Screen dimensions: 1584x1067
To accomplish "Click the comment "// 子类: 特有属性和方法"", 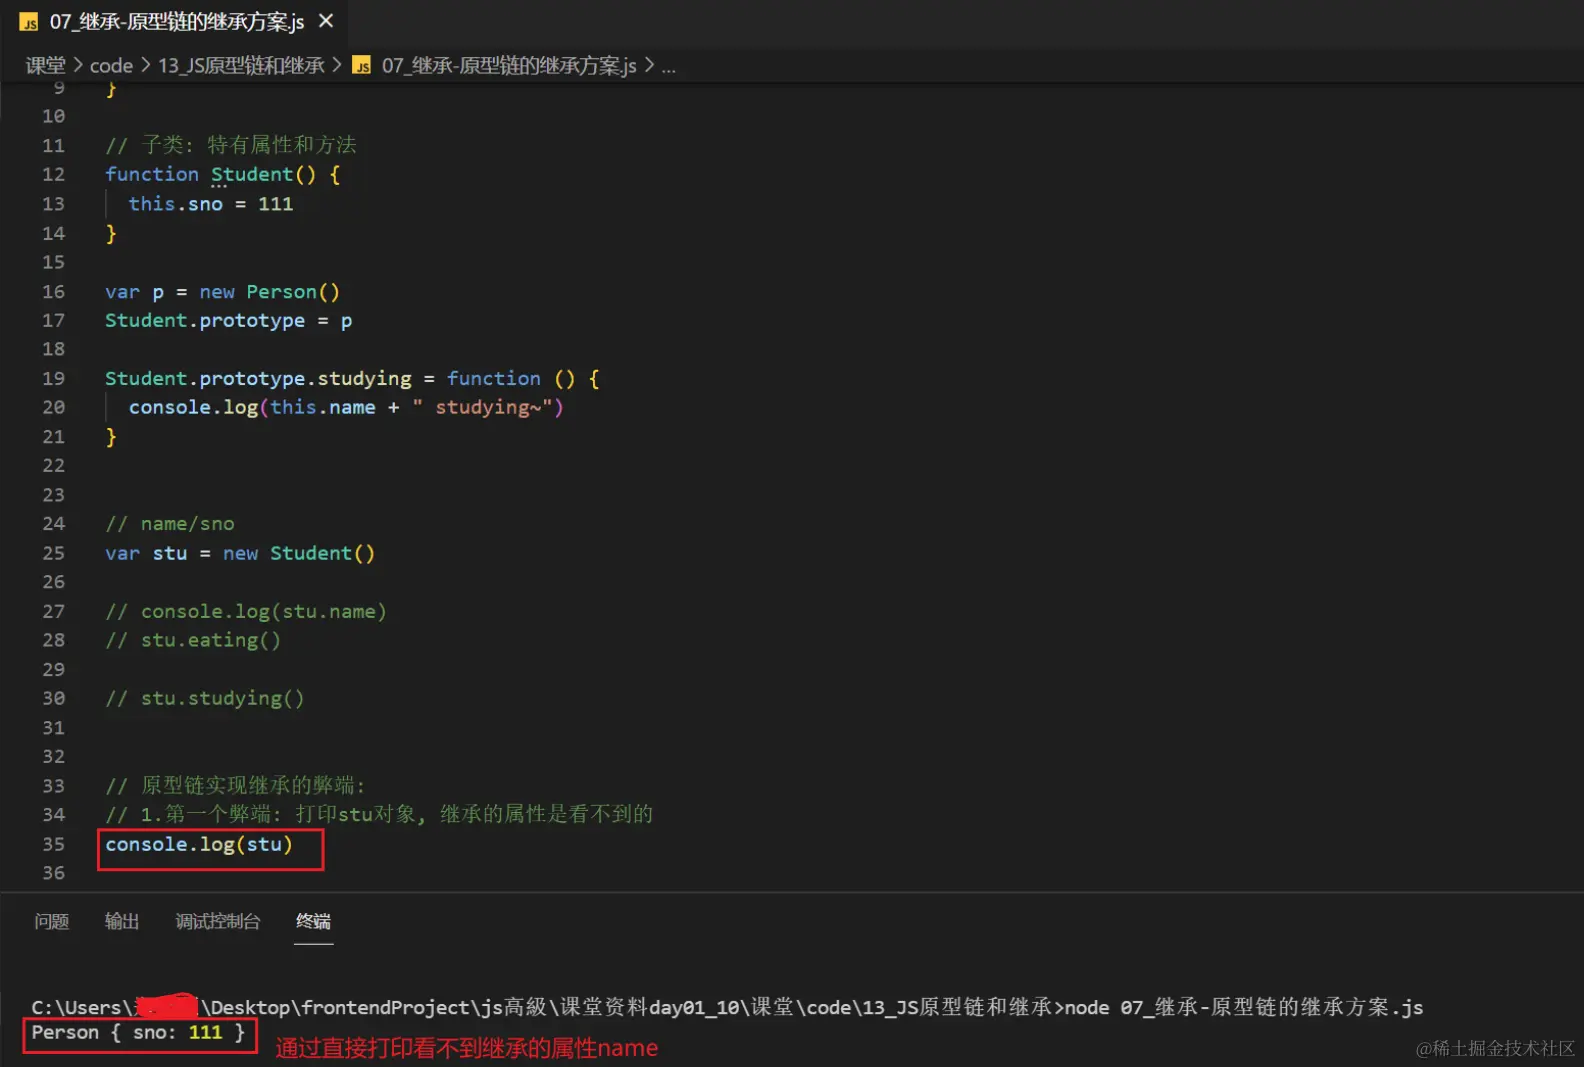I will tap(231, 145).
